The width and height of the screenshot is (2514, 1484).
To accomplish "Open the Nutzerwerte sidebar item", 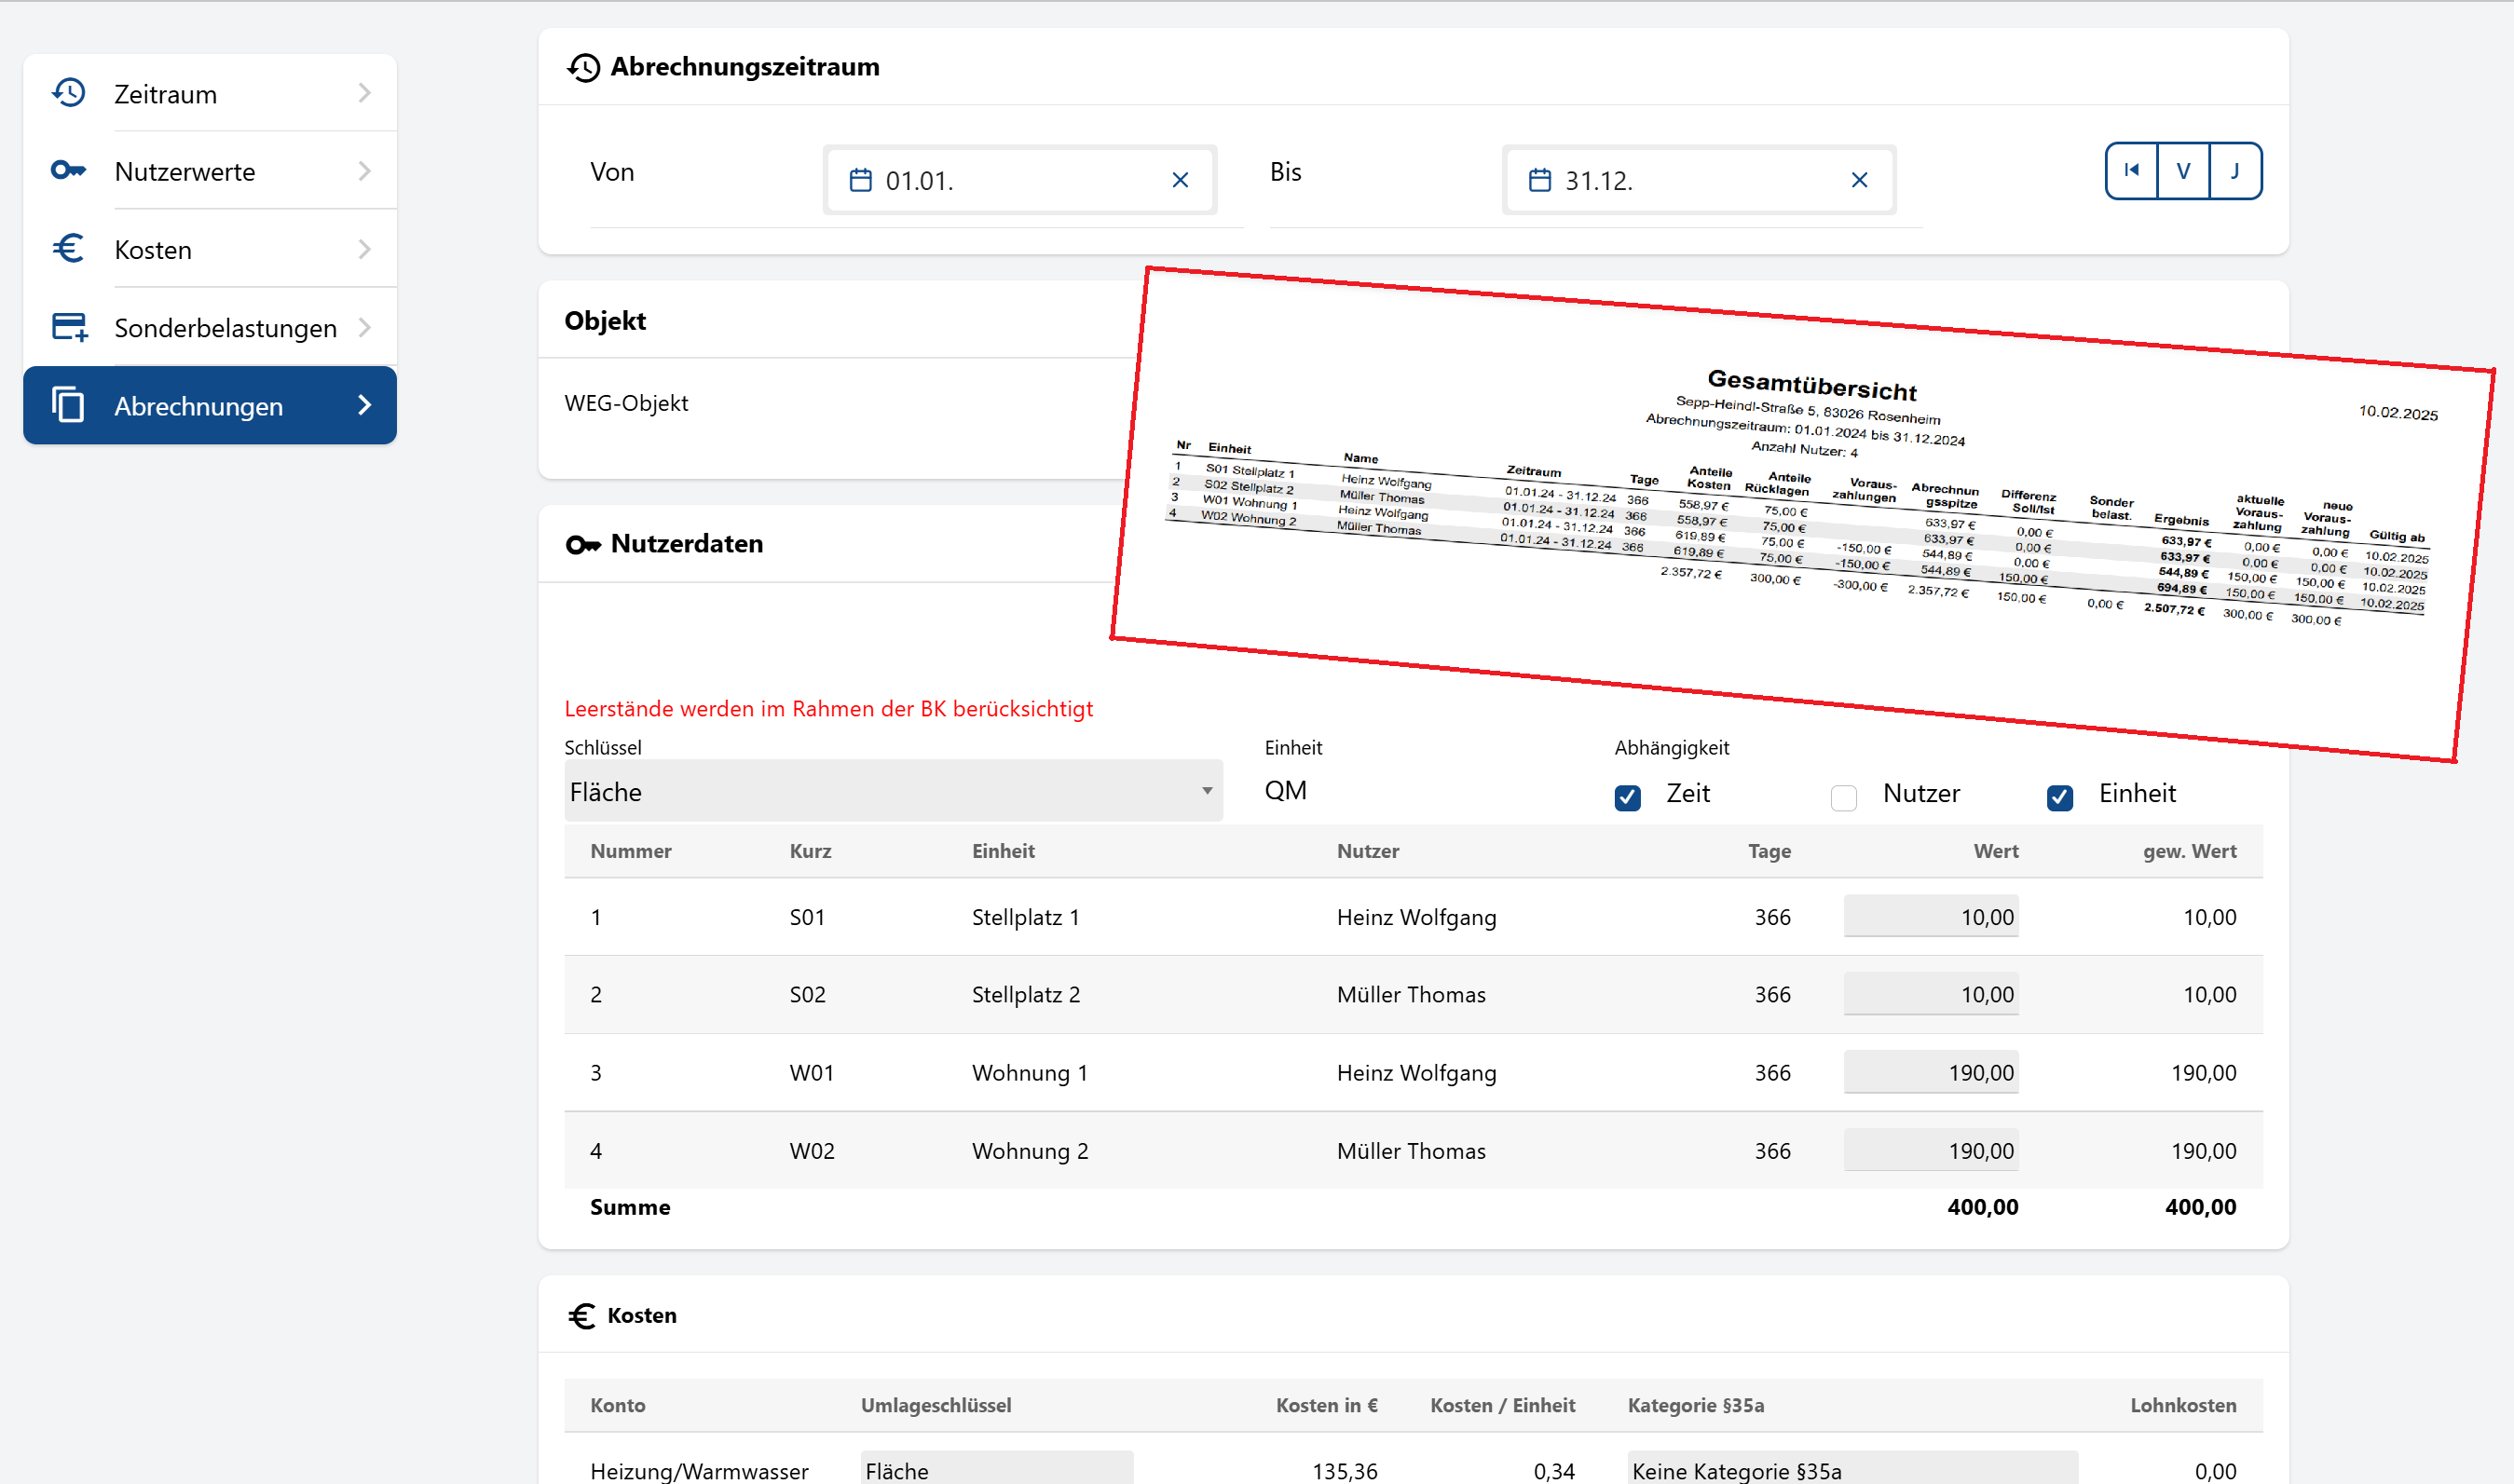I will (x=210, y=171).
